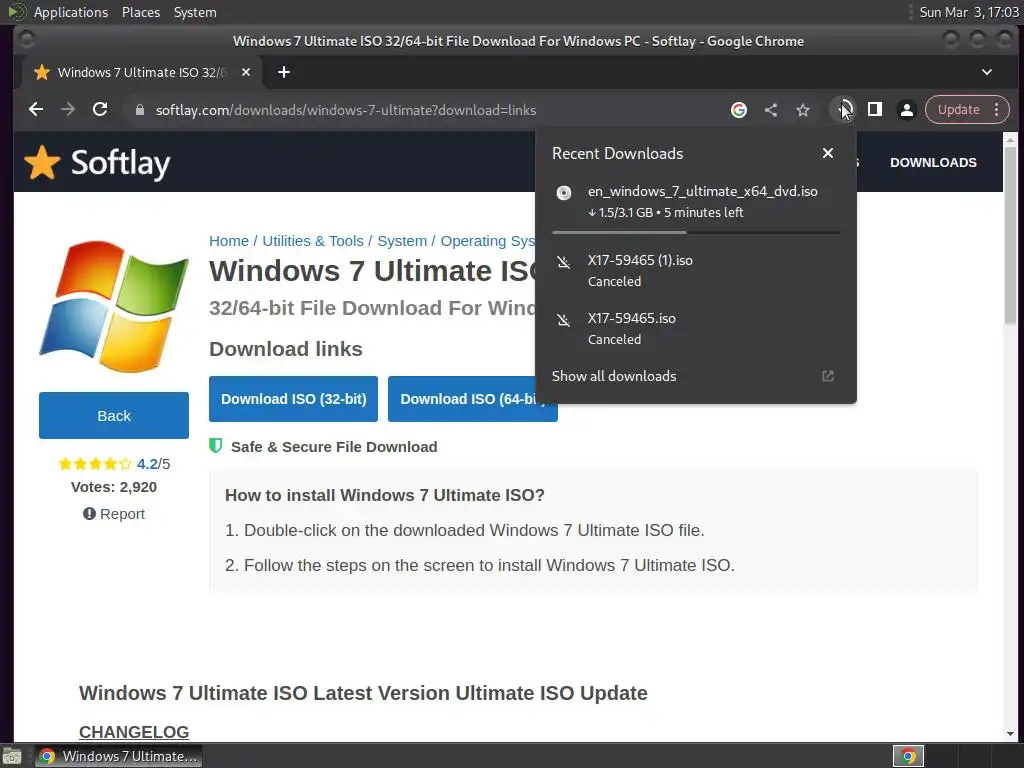Click the page vertical scrollbar
Image resolution: width=1024 pixels, height=768 pixels.
click(x=1010, y=234)
